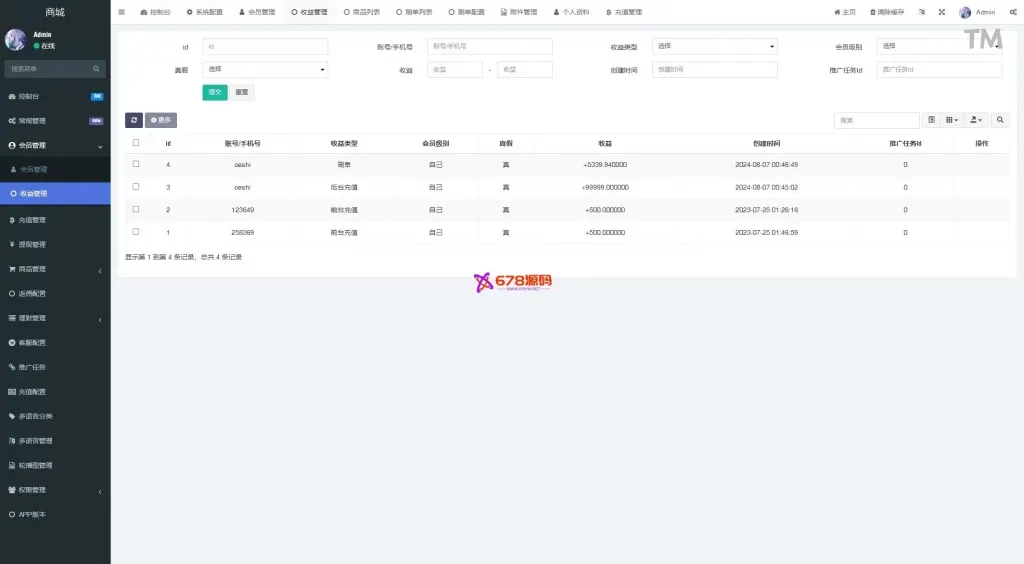Image resolution: width=1024 pixels, height=564 pixels.
Task: Click the refresh table icon button
Action: [133, 120]
